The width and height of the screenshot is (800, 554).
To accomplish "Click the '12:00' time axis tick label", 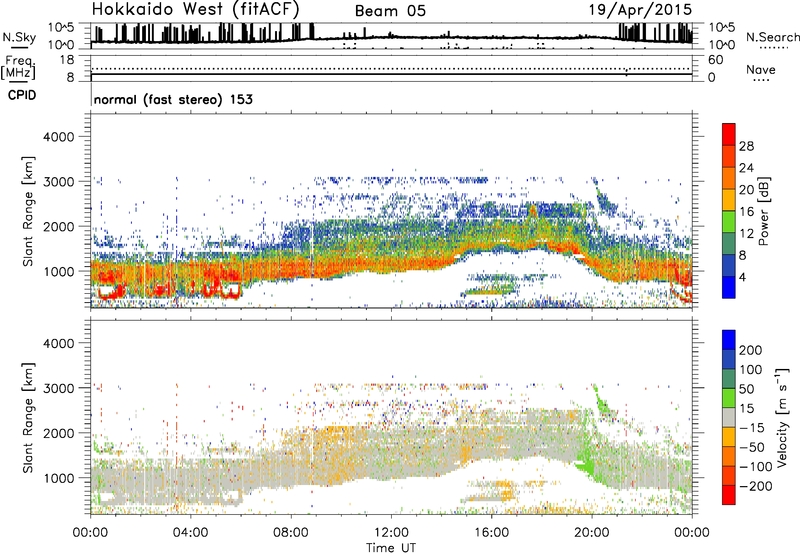I will 391,533.
